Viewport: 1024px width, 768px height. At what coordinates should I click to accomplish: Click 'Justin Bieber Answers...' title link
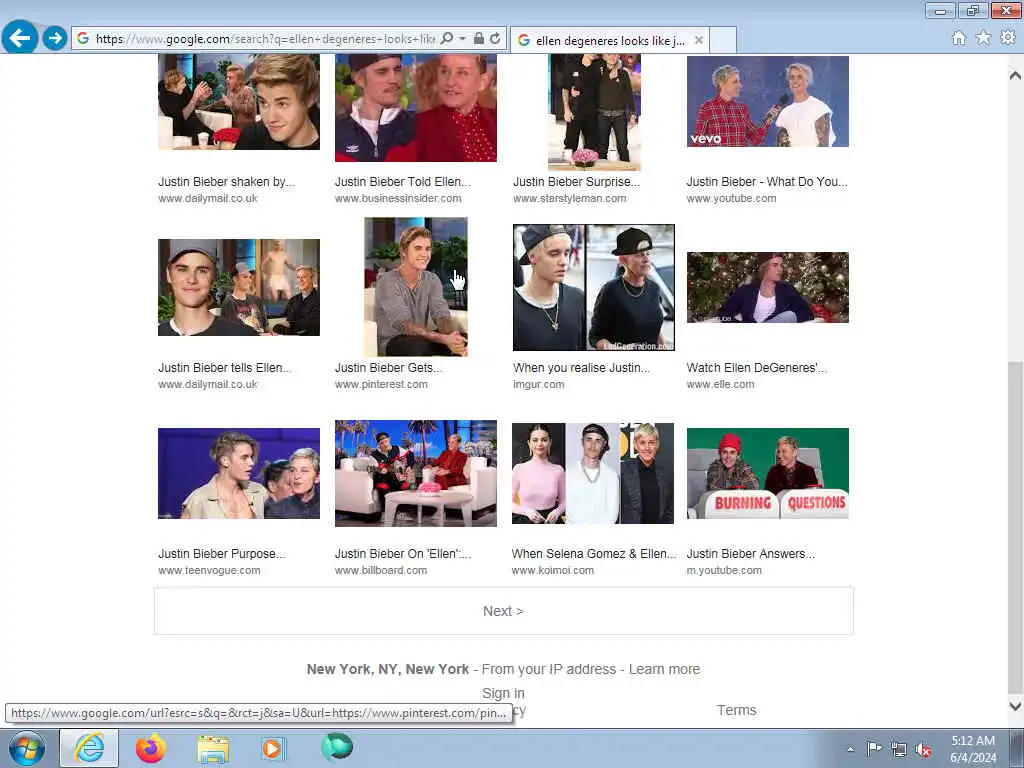point(751,554)
